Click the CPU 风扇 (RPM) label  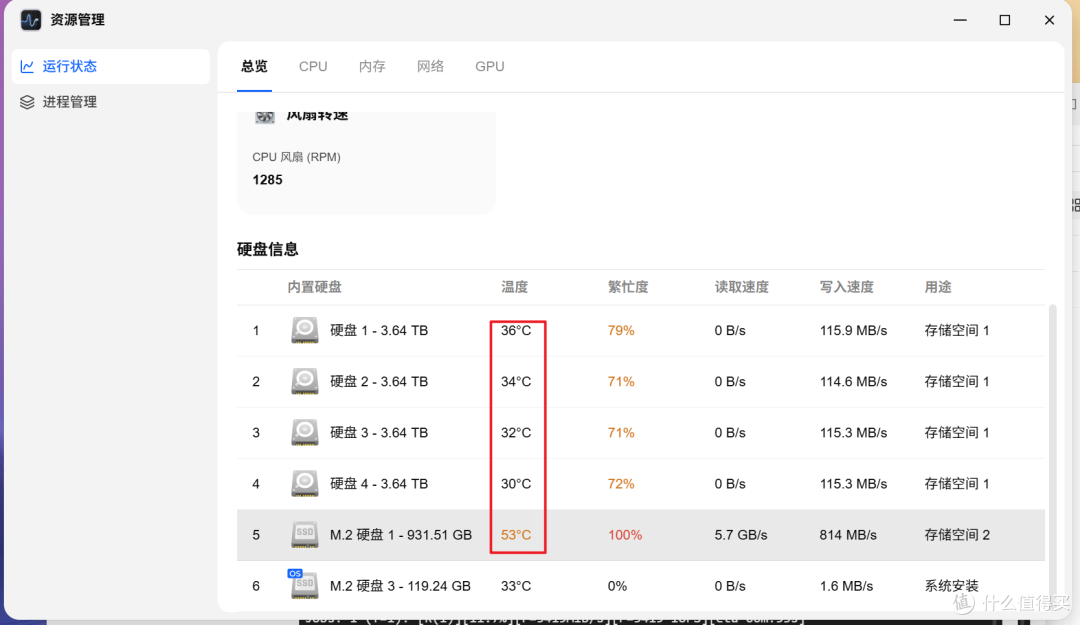[296, 156]
